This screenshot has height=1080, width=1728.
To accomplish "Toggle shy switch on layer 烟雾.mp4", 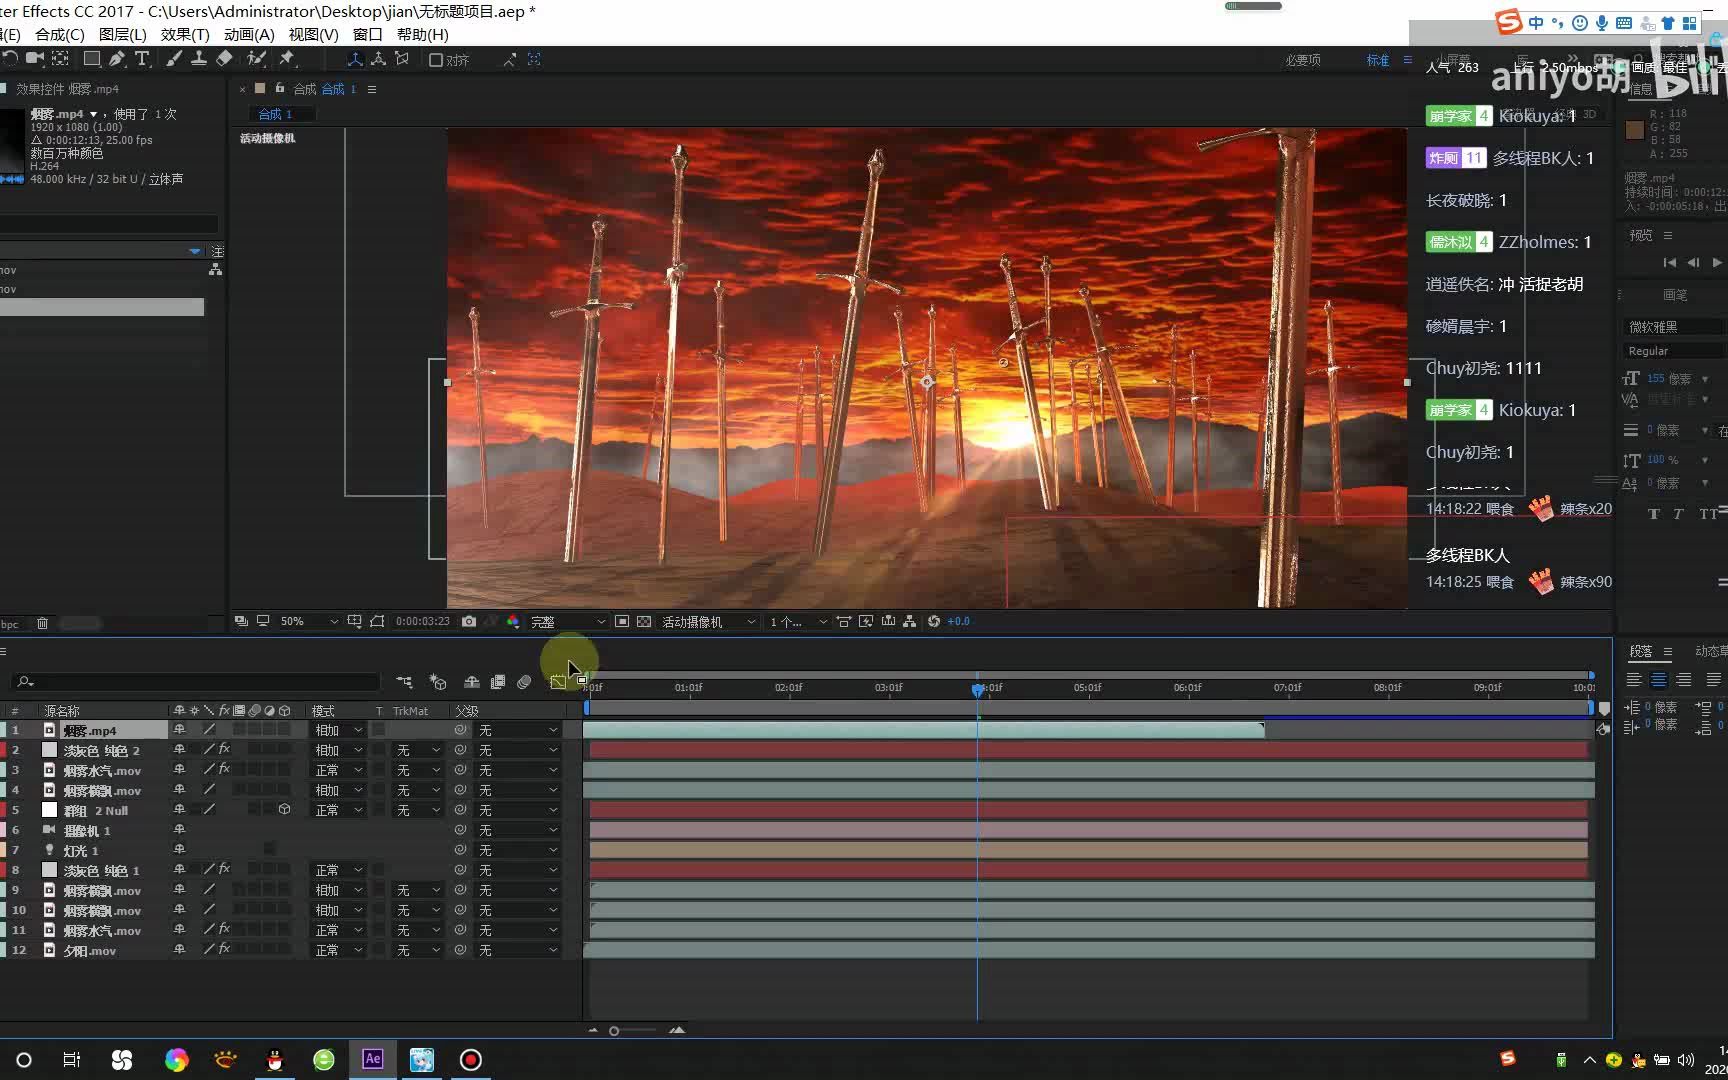I will coord(179,730).
